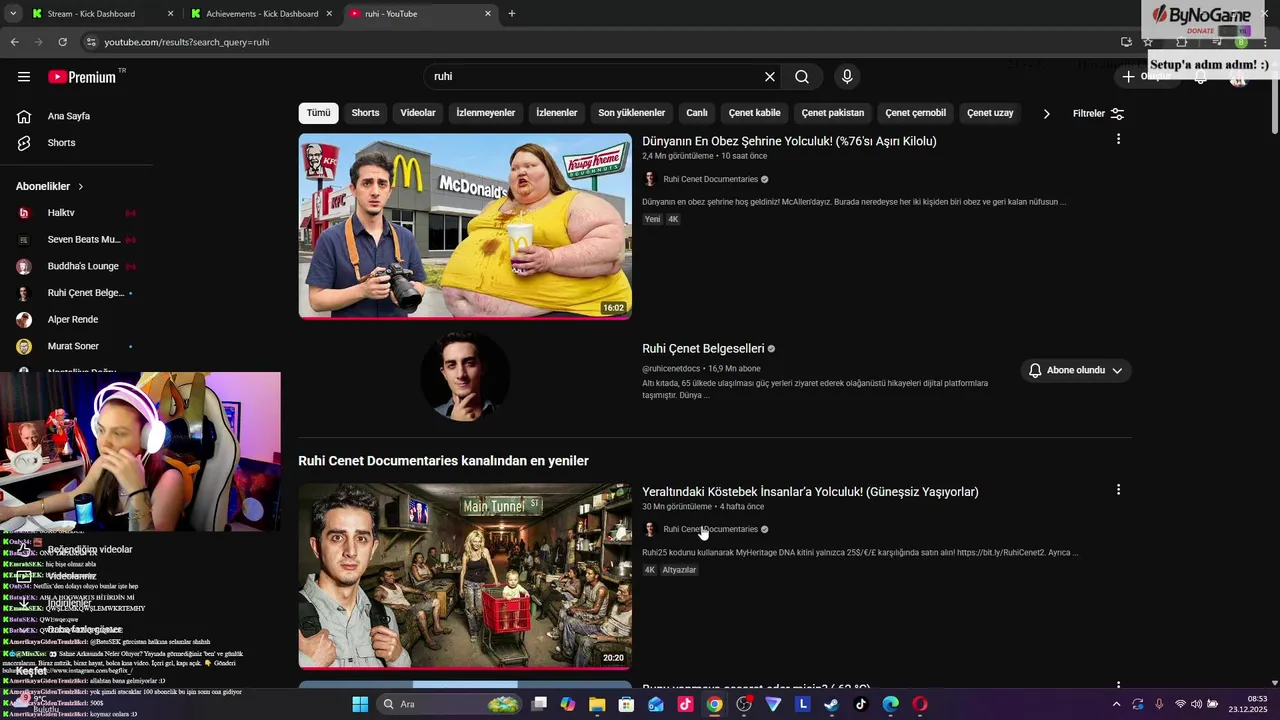Go back with the browser back arrow
The height and width of the screenshot is (720, 1280).
point(14,42)
